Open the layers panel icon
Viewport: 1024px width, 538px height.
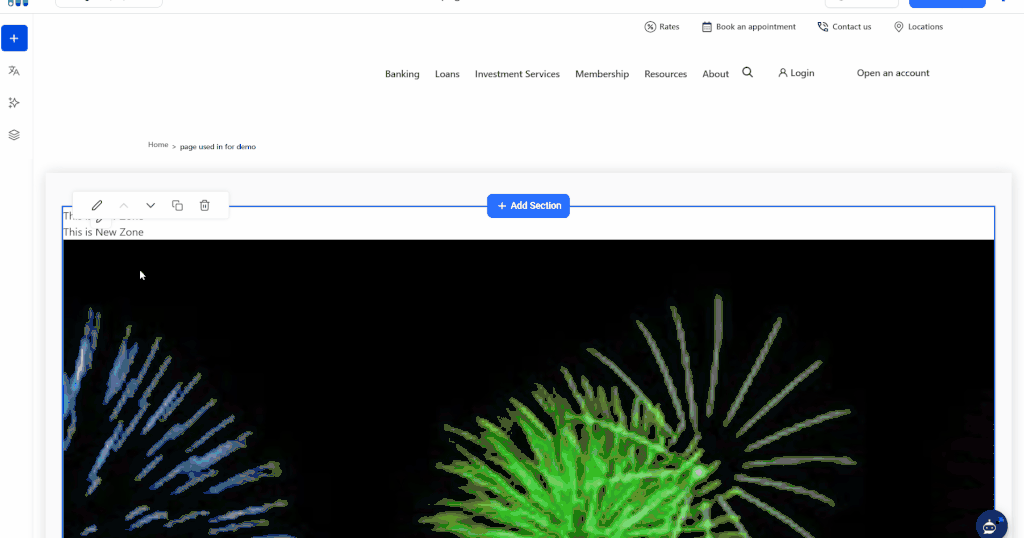14,134
